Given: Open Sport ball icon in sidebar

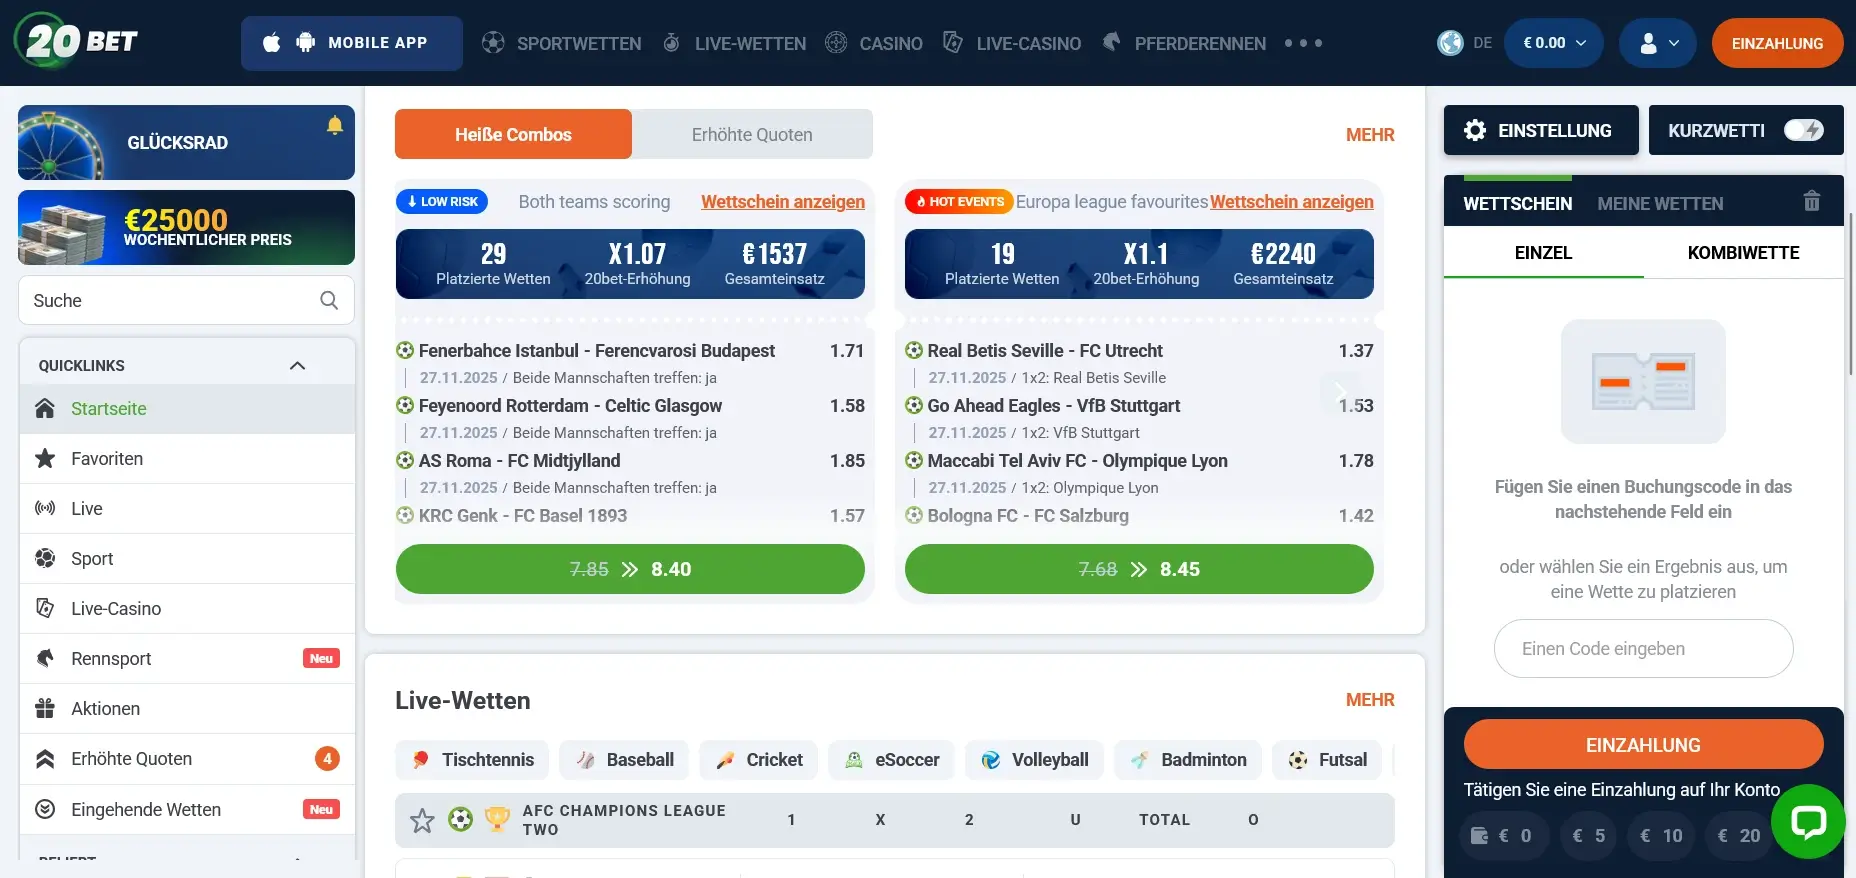Looking at the screenshot, I should tap(45, 558).
